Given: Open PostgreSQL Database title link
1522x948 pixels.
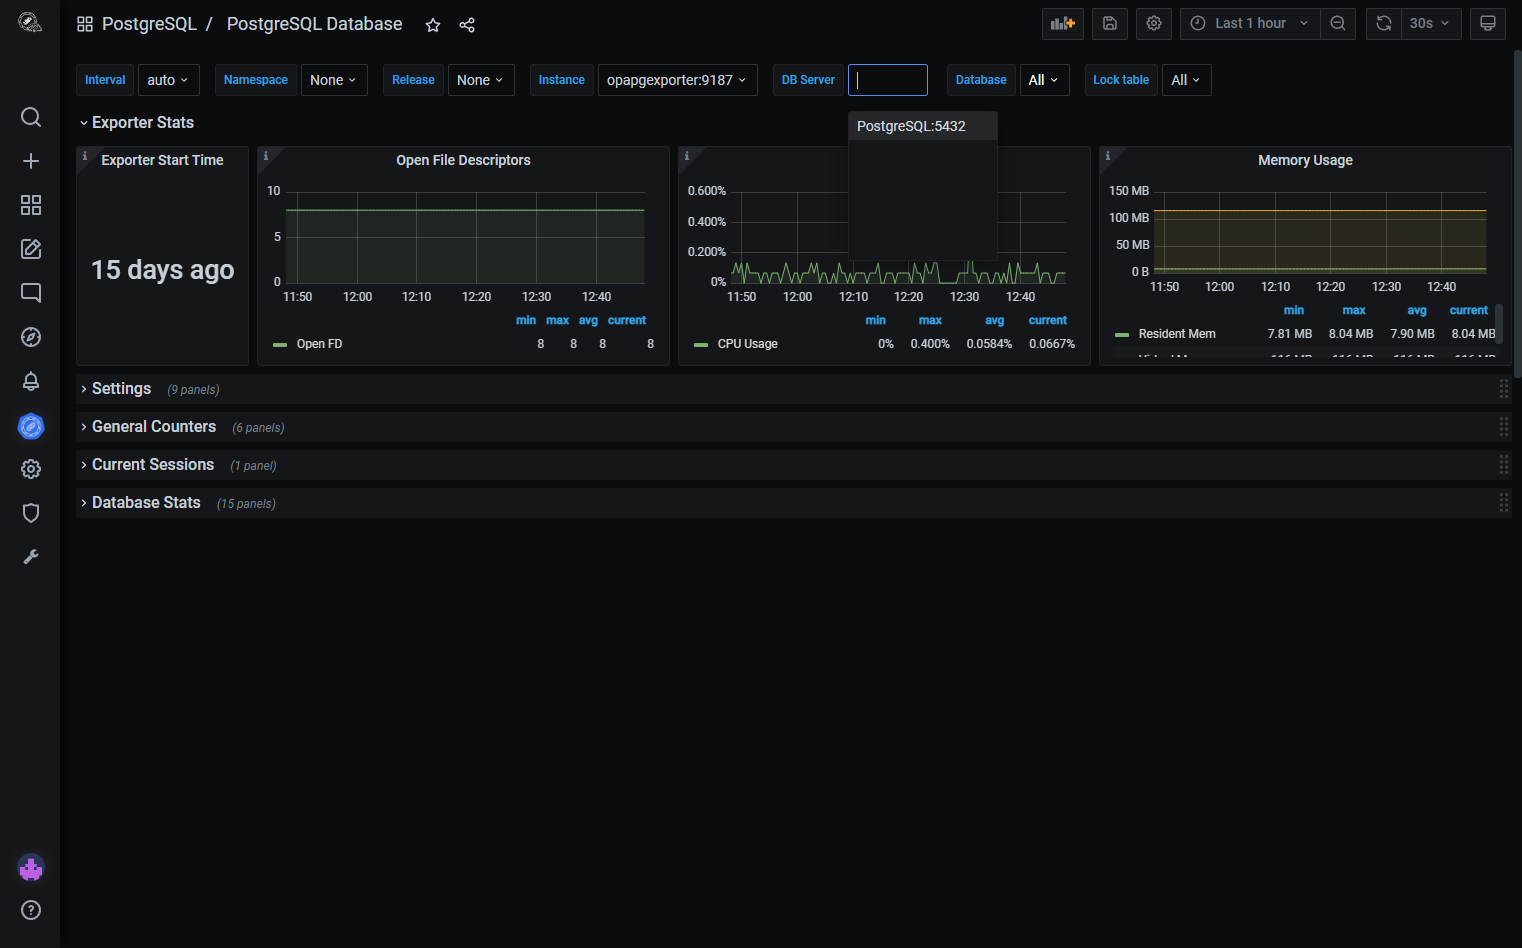Looking at the screenshot, I should (x=314, y=24).
